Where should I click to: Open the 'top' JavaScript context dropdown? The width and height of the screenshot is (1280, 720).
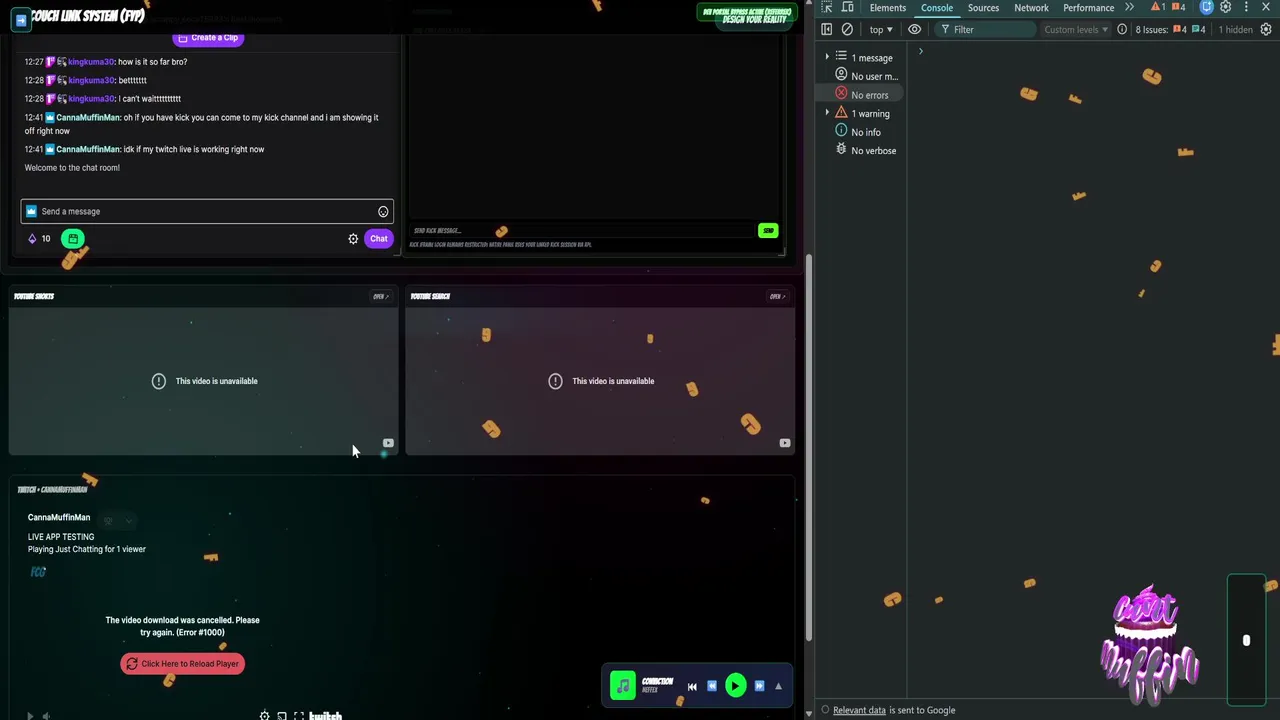tap(880, 30)
